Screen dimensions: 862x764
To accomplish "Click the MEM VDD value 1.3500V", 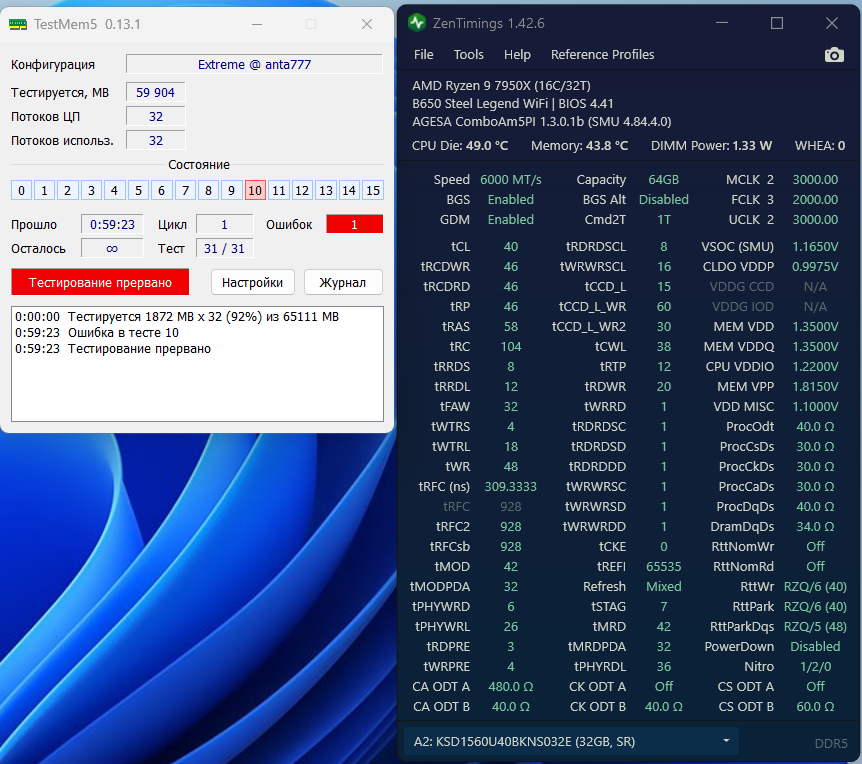I will [815, 327].
